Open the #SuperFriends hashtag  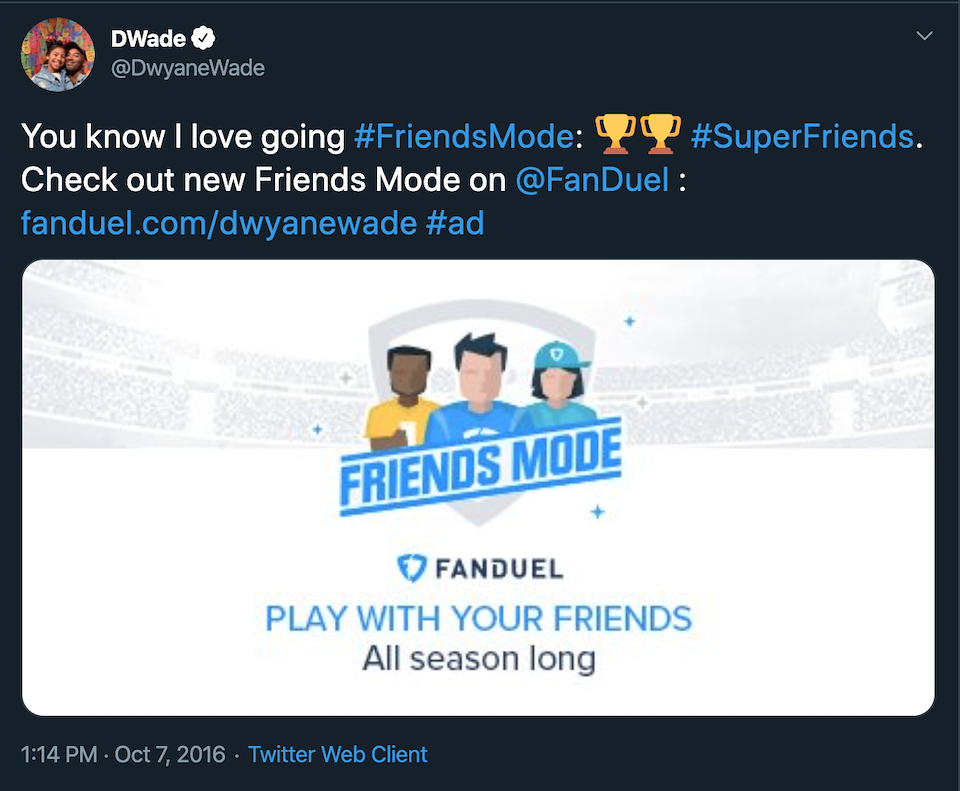click(x=801, y=136)
